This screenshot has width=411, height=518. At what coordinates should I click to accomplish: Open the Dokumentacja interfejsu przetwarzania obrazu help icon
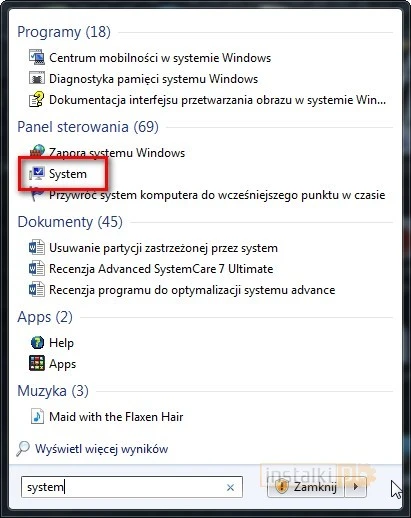(37, 99)
